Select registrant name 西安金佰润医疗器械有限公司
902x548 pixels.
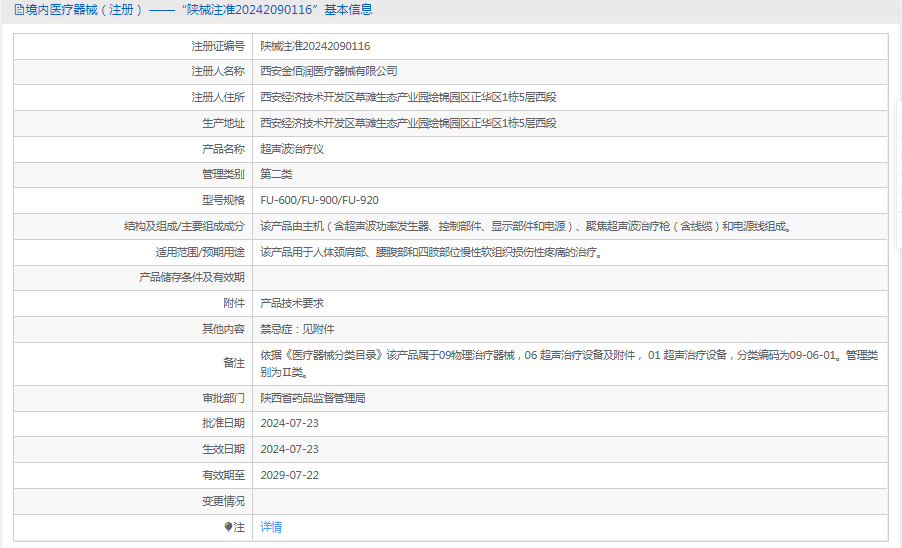pos(329,71)
